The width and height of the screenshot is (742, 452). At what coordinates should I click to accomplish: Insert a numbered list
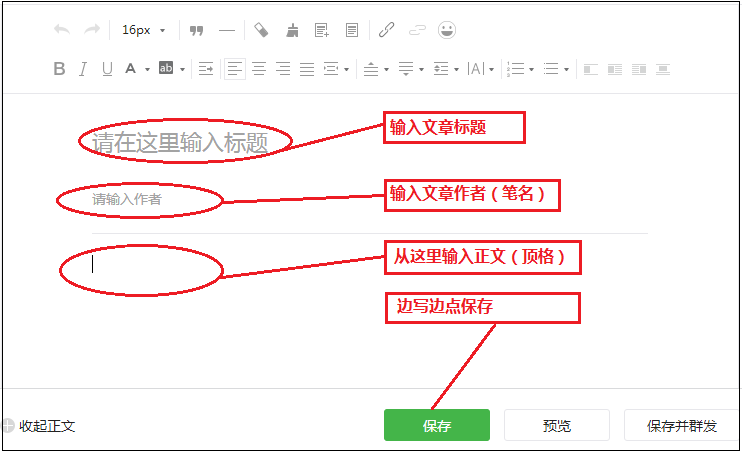(x=515, y=69)
